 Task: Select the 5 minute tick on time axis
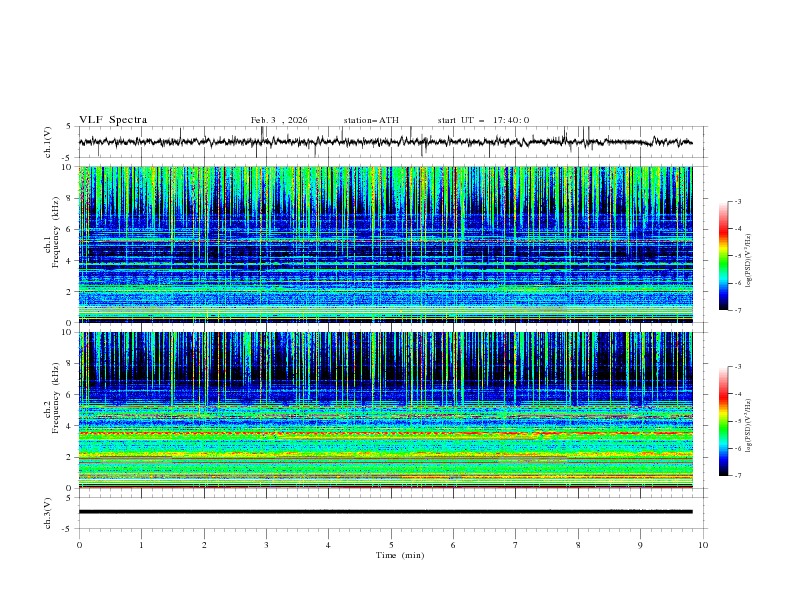(391, 545)
